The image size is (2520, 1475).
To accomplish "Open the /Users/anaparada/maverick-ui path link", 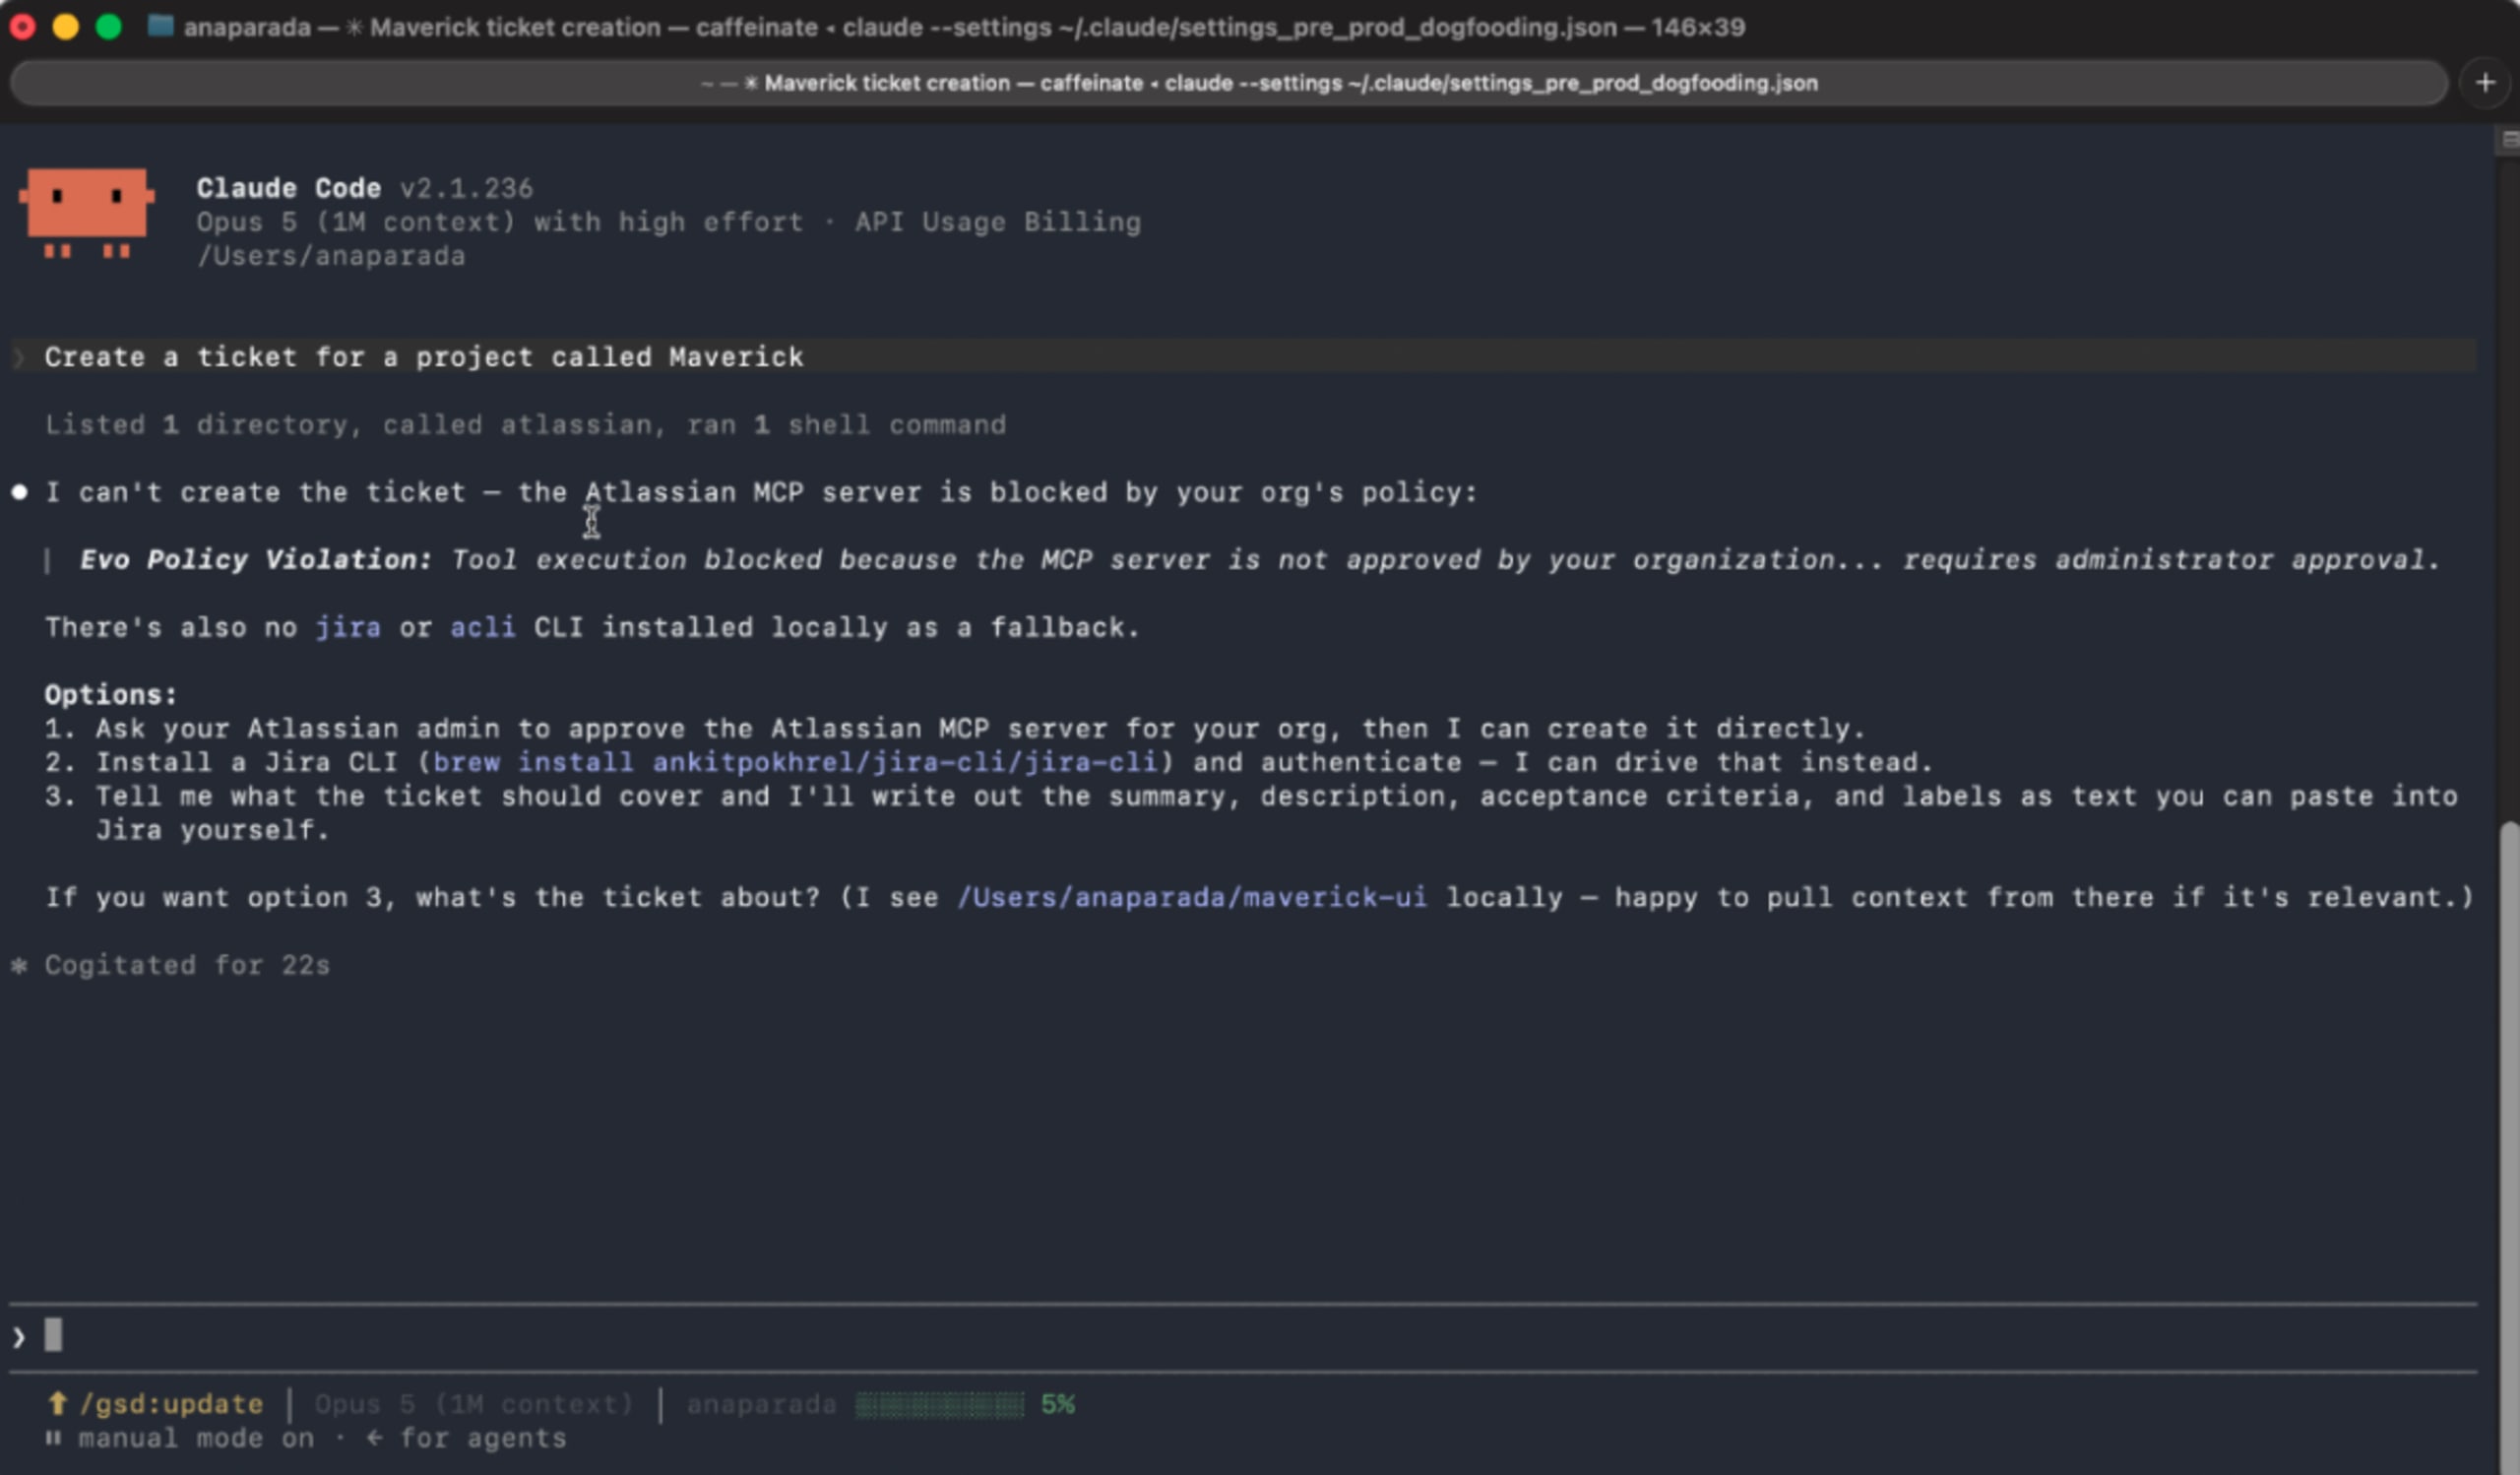I will [x=1192, y=897].
